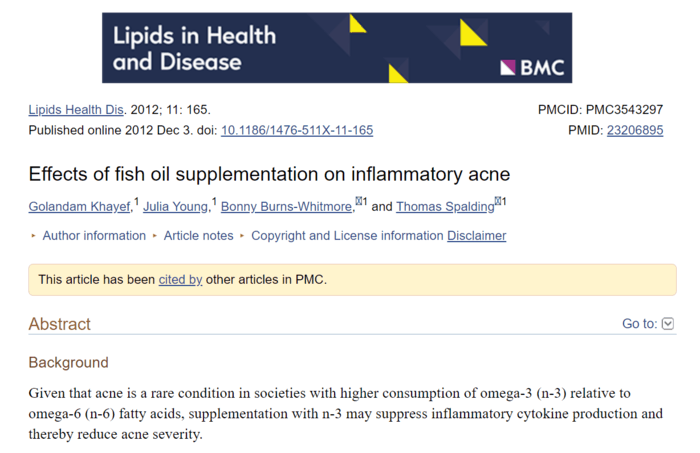
Task: Open the 'Go to:' section dropdown arrow
Action: click(x=668, y=324)
